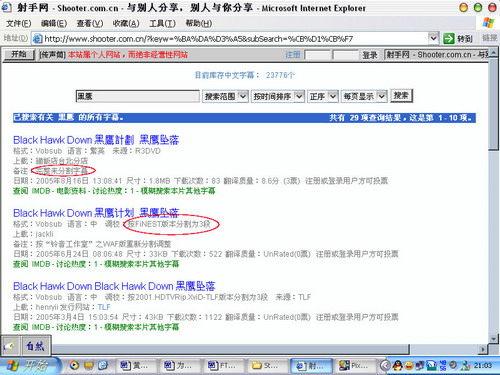Screen dimensions: 500x375
Task: Switch to the '赏...' Word taskbar window
Action: 136,366
